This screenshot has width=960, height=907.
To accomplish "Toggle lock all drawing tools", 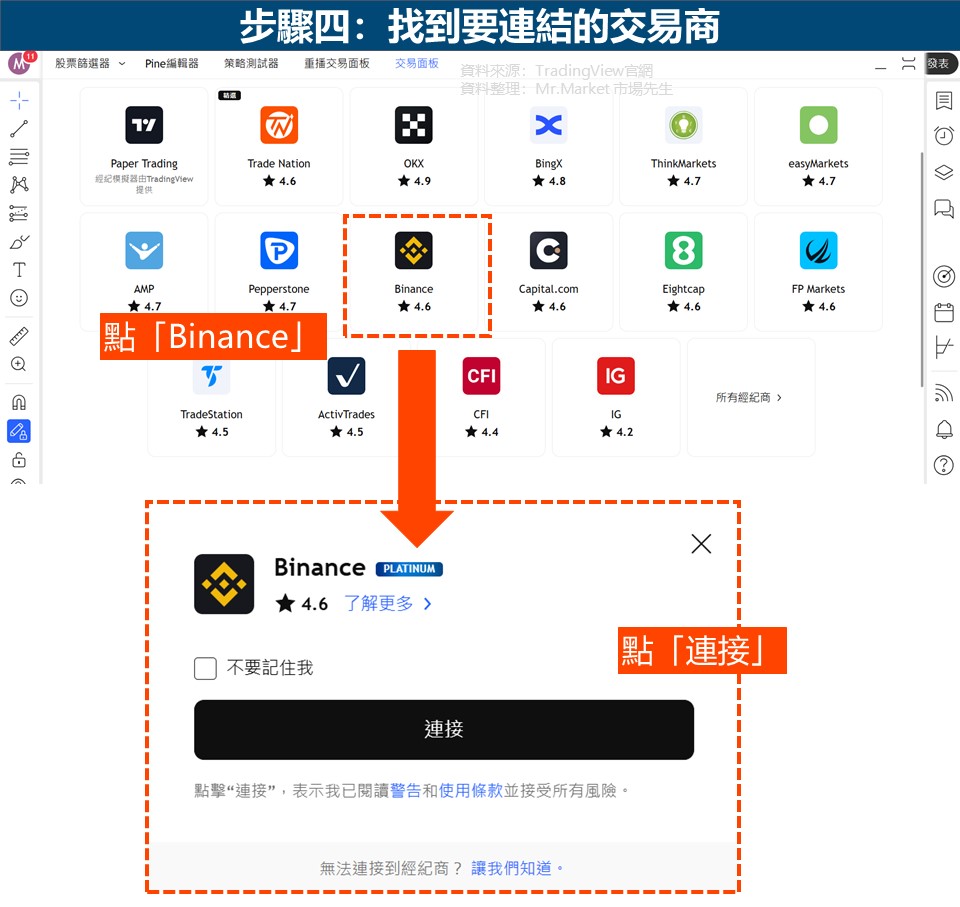I will click(x=19, y=459).
